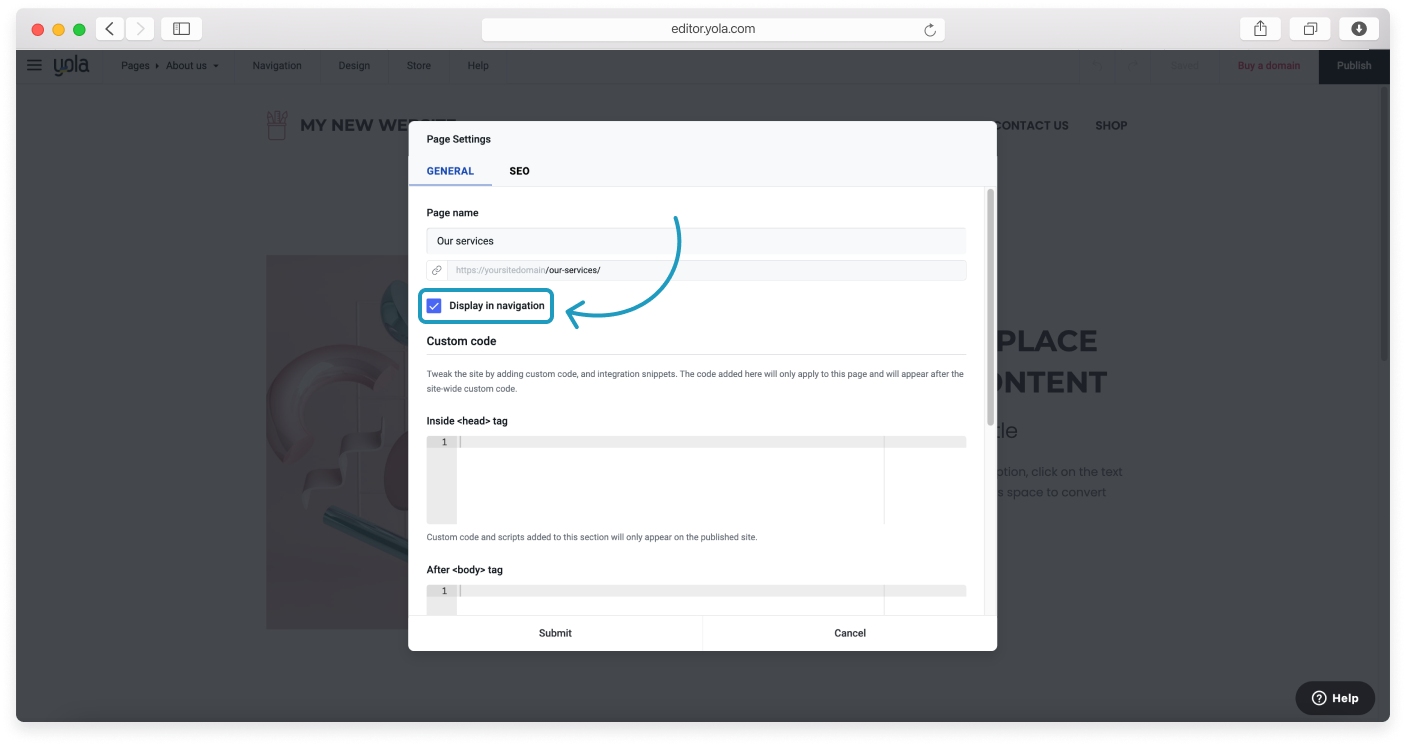Toggle the Display in navigation checkbox

(x=434, y=306)
